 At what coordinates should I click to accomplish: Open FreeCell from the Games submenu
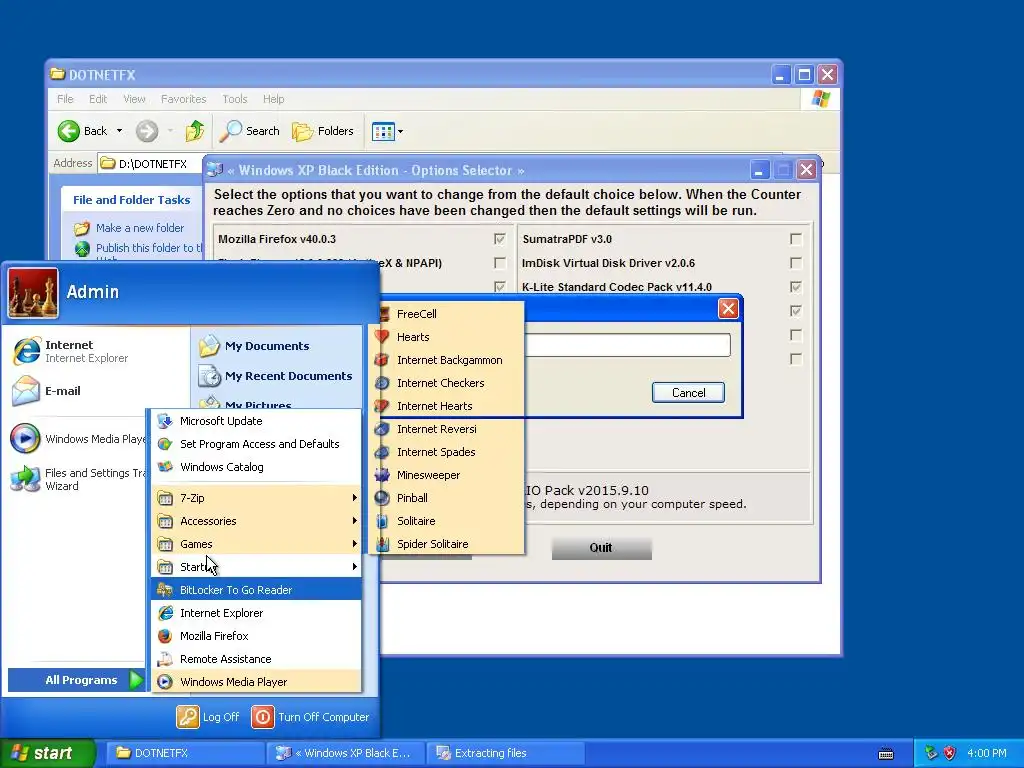(x=447, y=314)
